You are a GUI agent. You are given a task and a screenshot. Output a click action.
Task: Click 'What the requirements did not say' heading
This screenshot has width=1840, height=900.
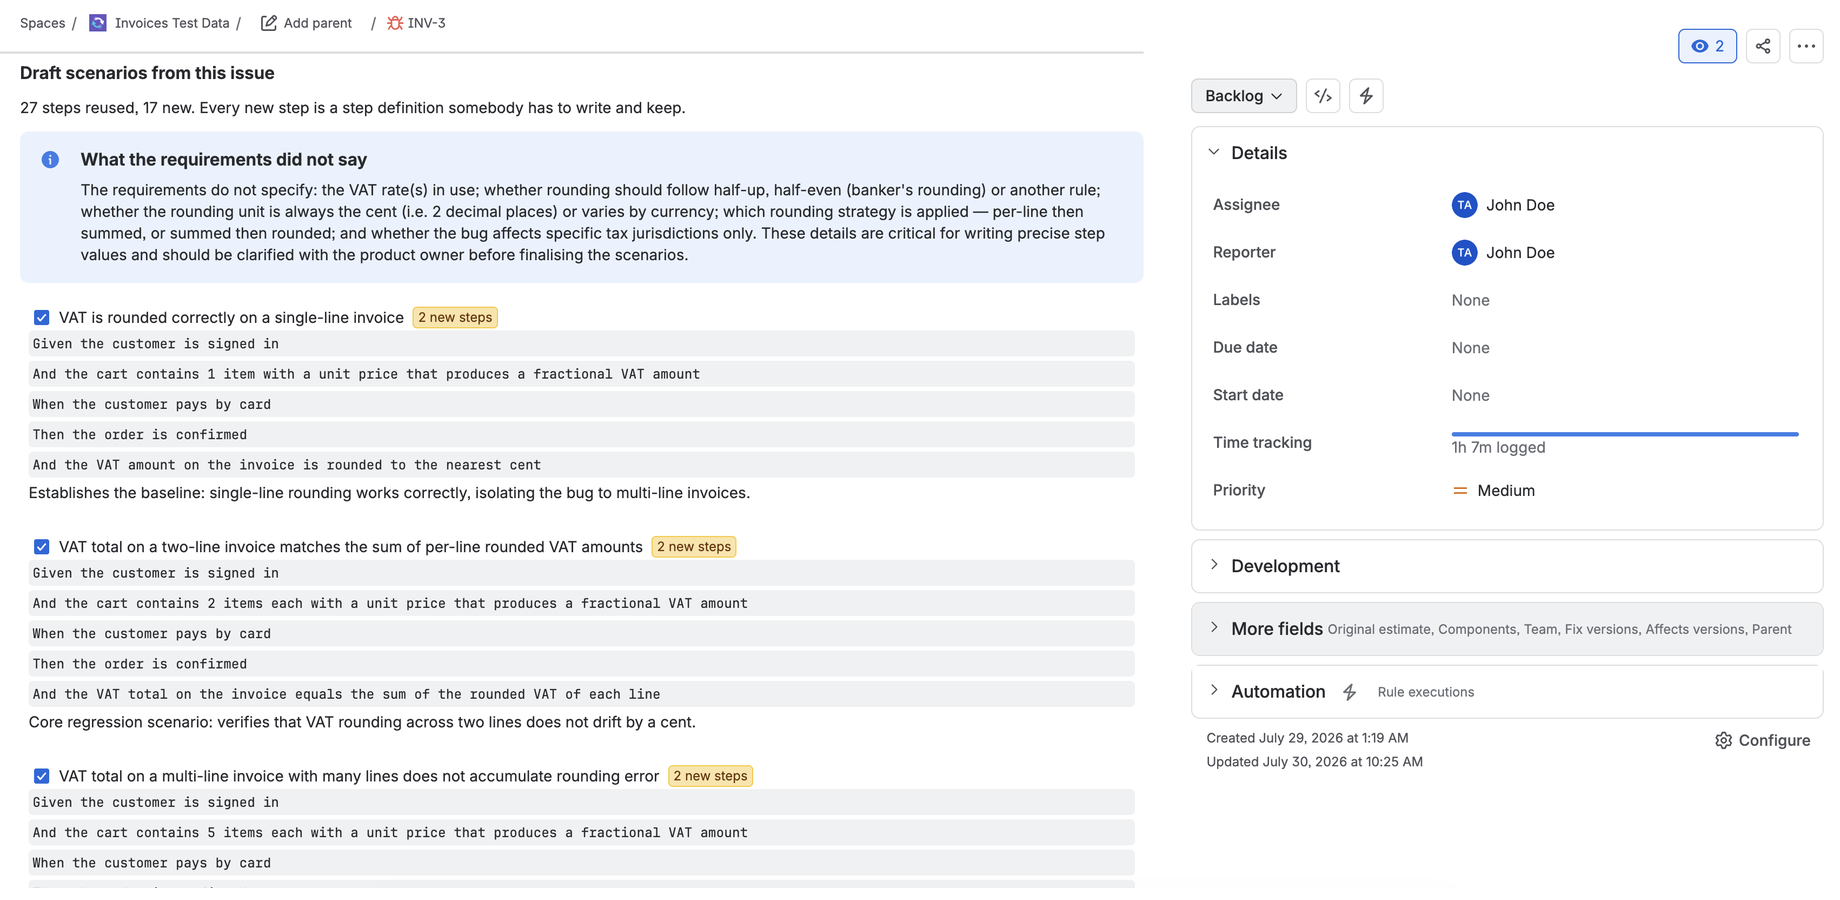point(224,160)
